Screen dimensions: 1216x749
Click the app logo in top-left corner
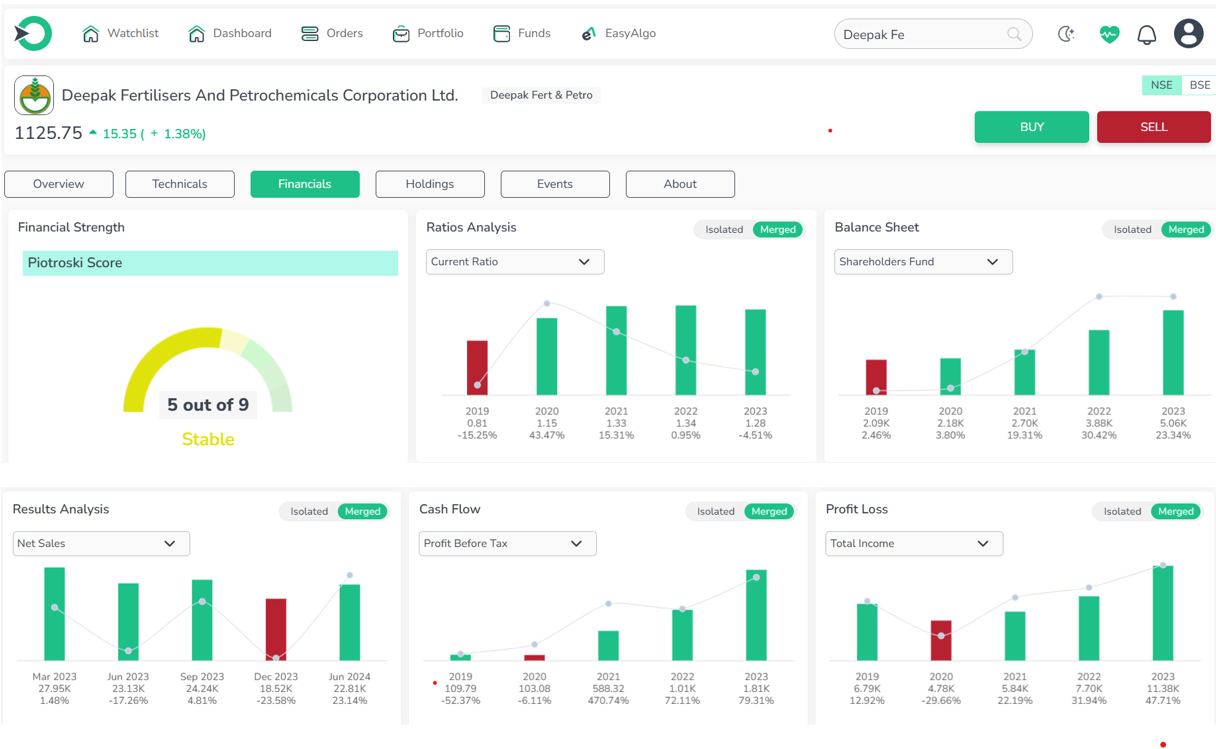[33, 34]
